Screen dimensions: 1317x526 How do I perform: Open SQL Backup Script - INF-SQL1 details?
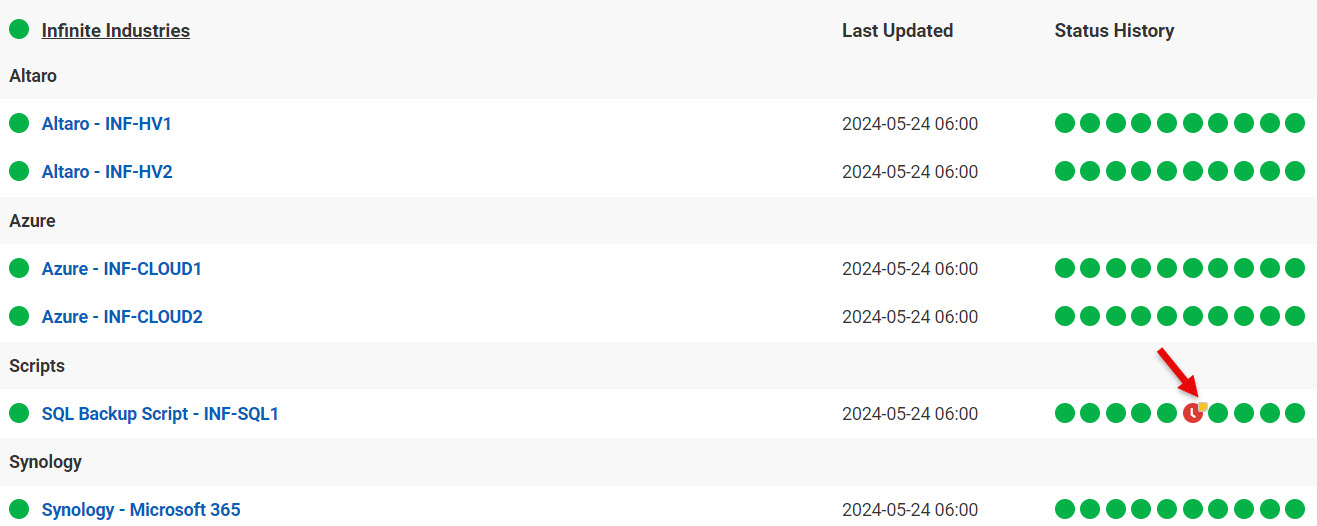point(160,413)
